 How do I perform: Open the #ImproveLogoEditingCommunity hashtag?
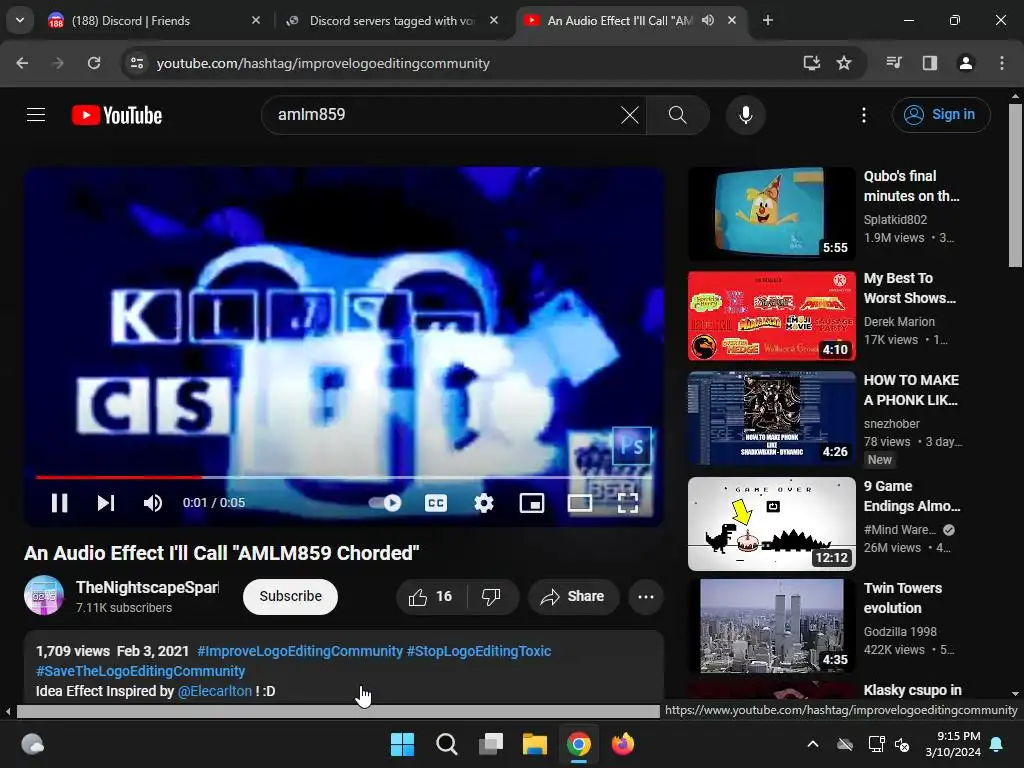coord(300,651)
